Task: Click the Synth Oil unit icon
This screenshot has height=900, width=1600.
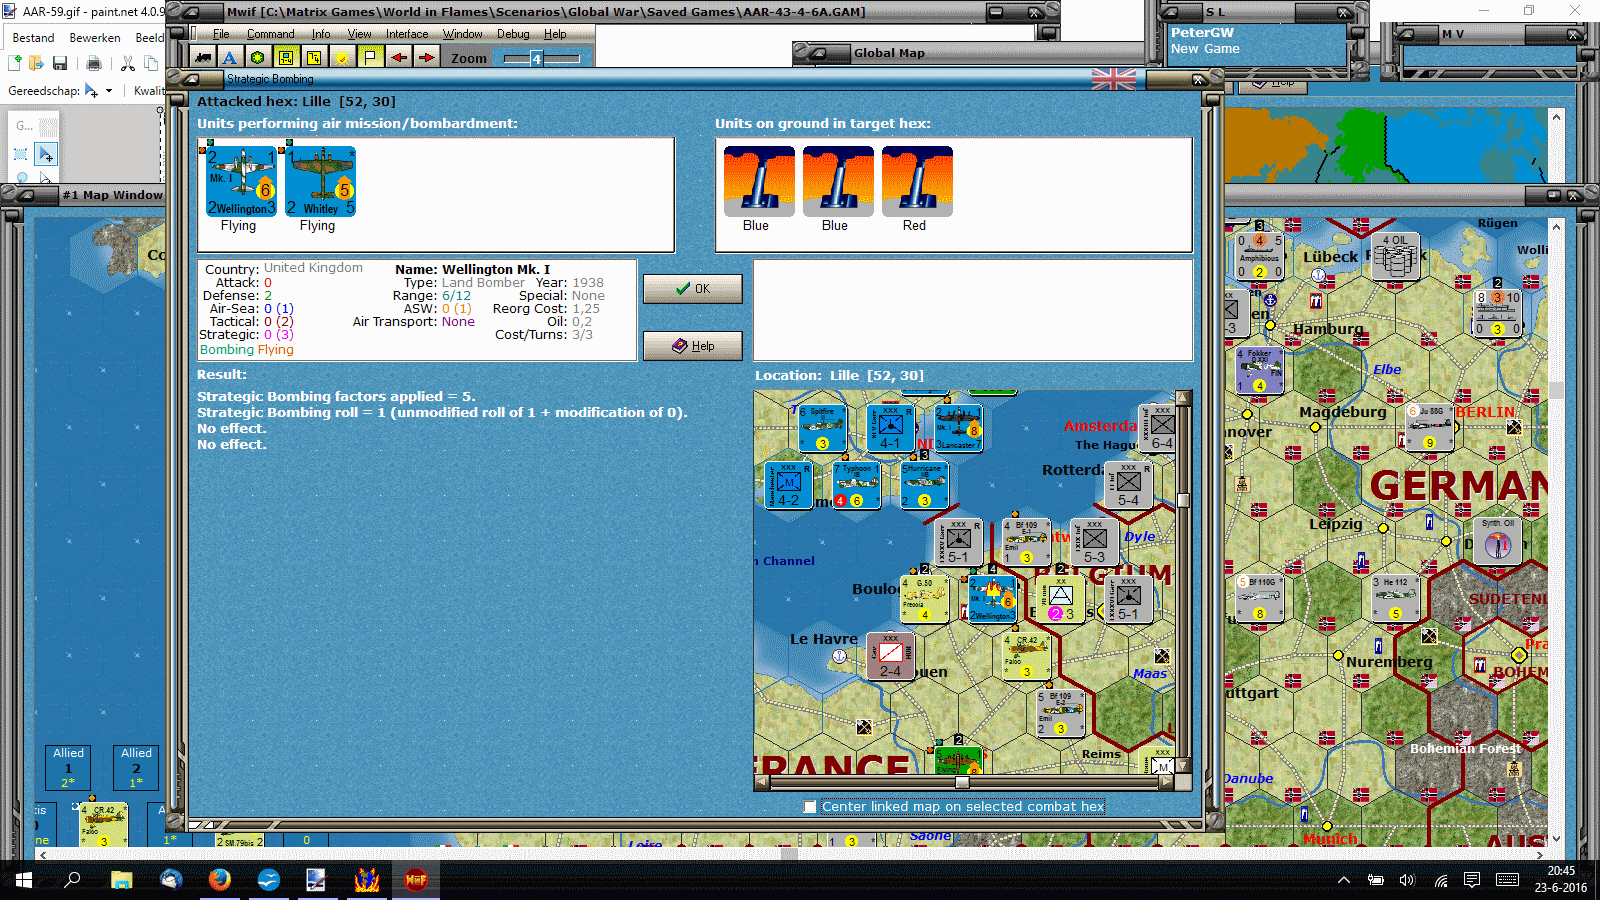Action: click(1497, 542)
